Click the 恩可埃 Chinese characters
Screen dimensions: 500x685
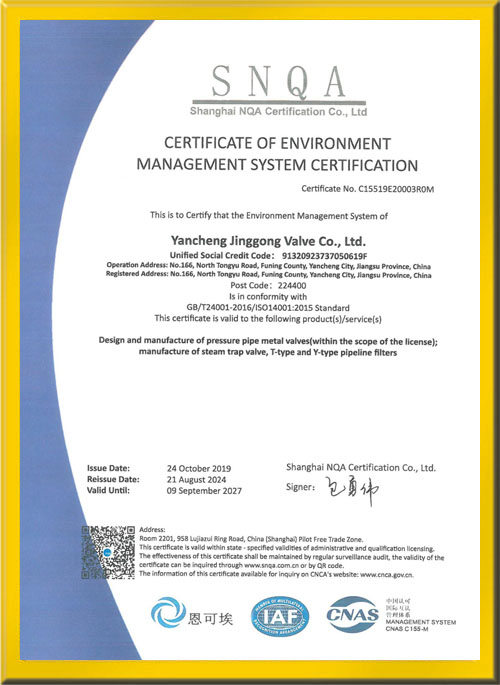pos(210,619)
